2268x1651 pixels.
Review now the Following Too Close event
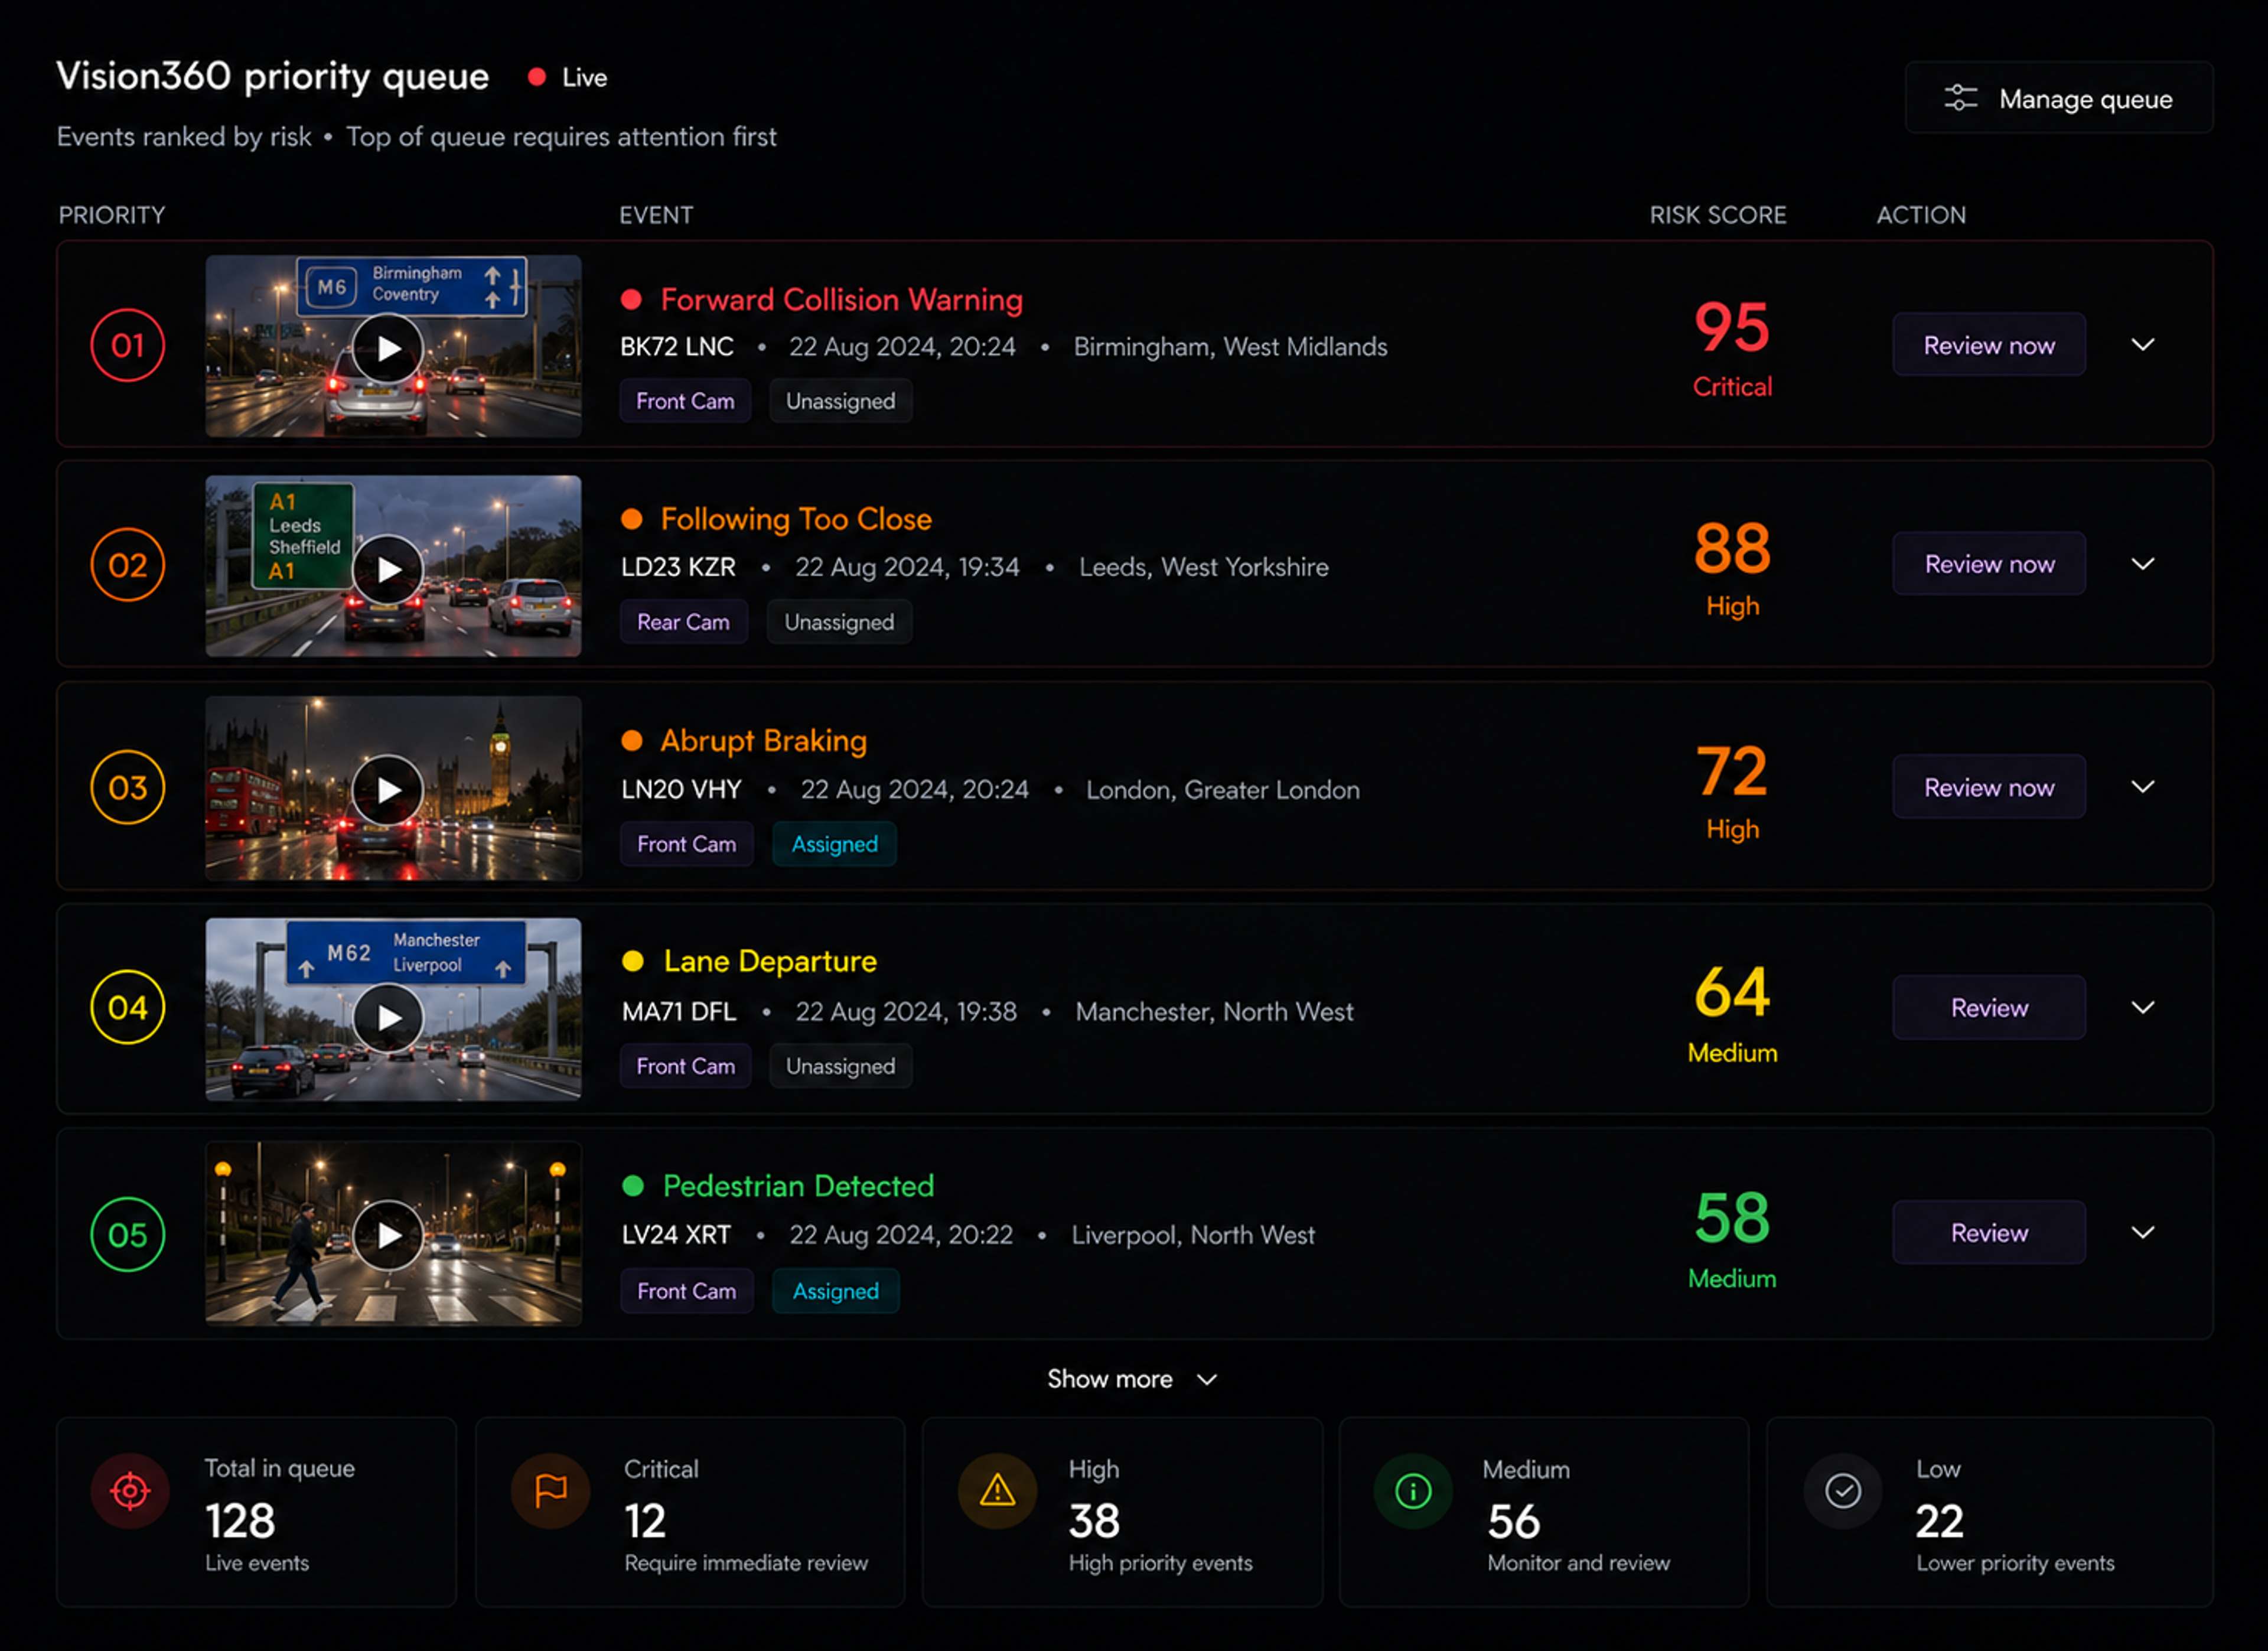point(1989,564)
